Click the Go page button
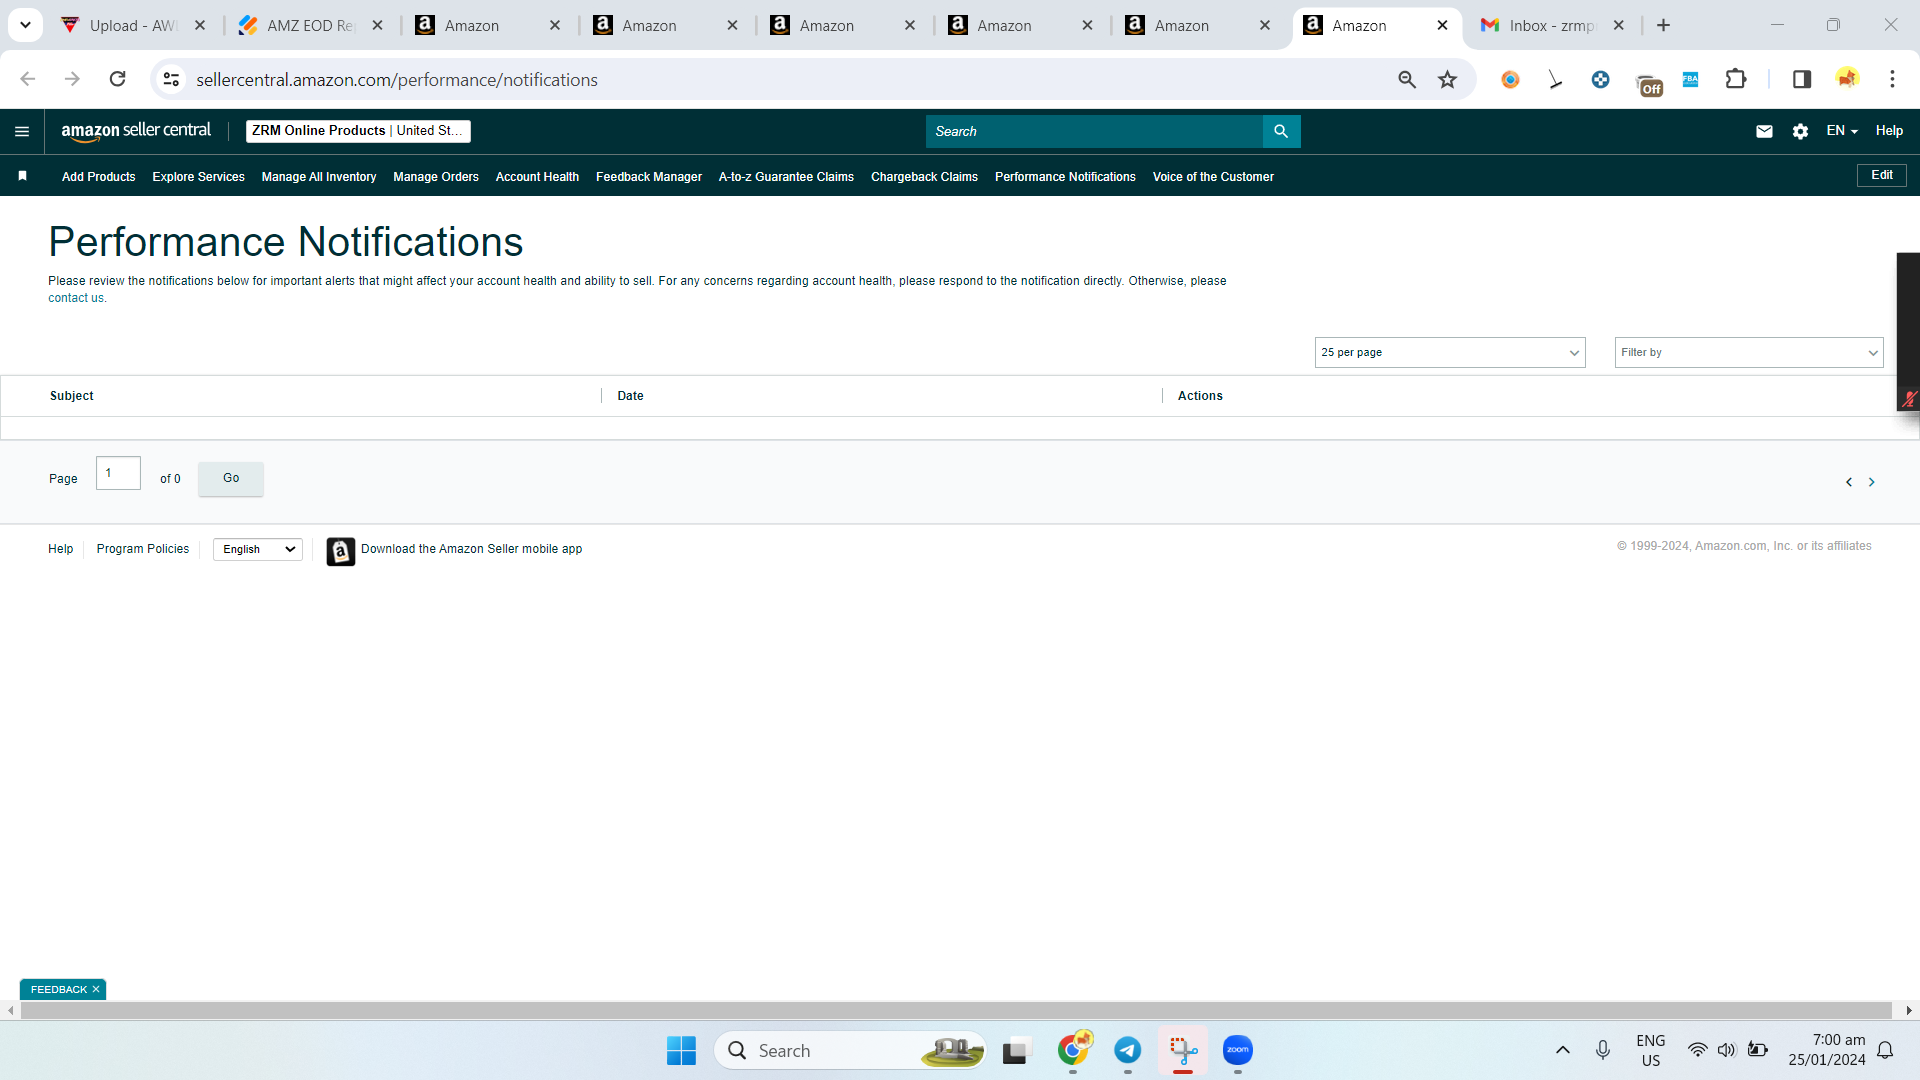The image size is (1920, 1080). [x=231, y=478]
